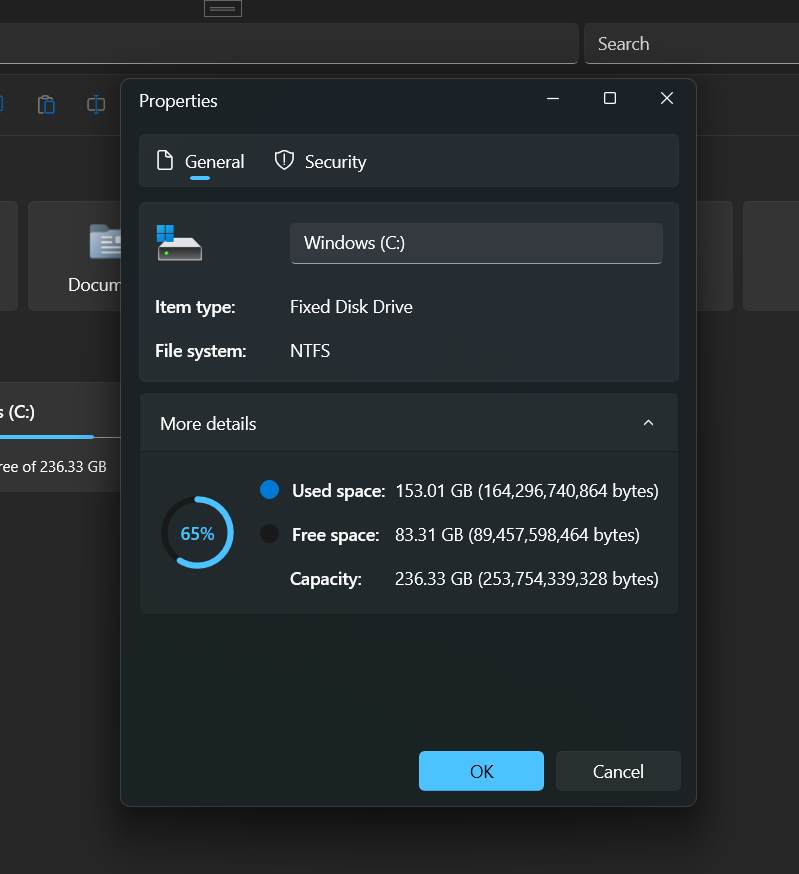Viewport: 799px width, 874px height.
Task: Click the Properties window title
Action: (178, 101)
